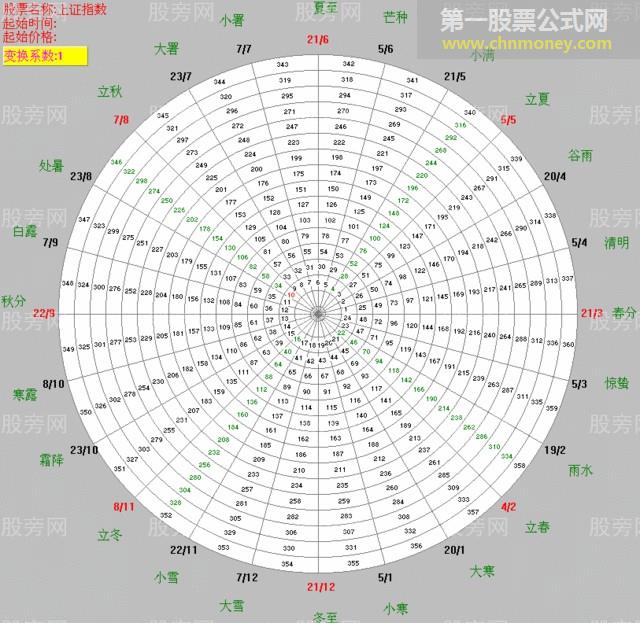640x623 pixels.
Task: Click the 起始价格 label
Action: [x=30, y=36]
